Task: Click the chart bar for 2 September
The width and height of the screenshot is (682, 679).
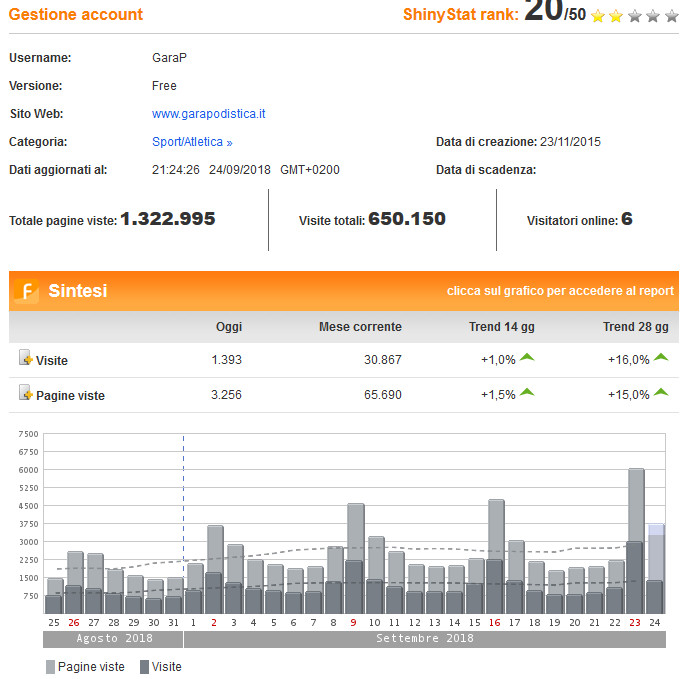Action: click(215, 569)
